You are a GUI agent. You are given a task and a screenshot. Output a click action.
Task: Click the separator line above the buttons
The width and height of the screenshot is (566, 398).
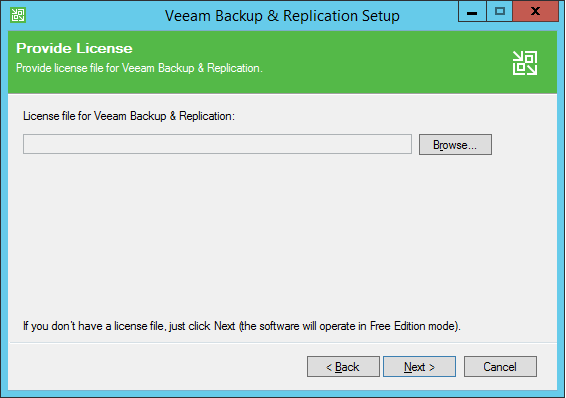pos(283,342)
